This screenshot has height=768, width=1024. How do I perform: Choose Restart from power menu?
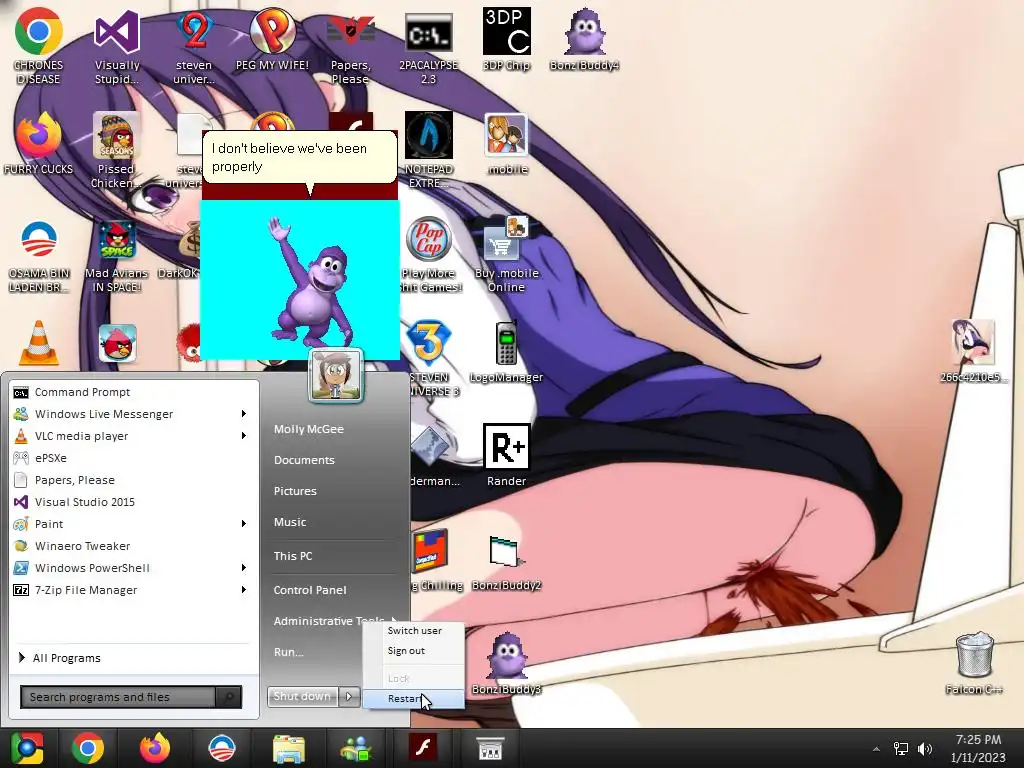point(414,699)
